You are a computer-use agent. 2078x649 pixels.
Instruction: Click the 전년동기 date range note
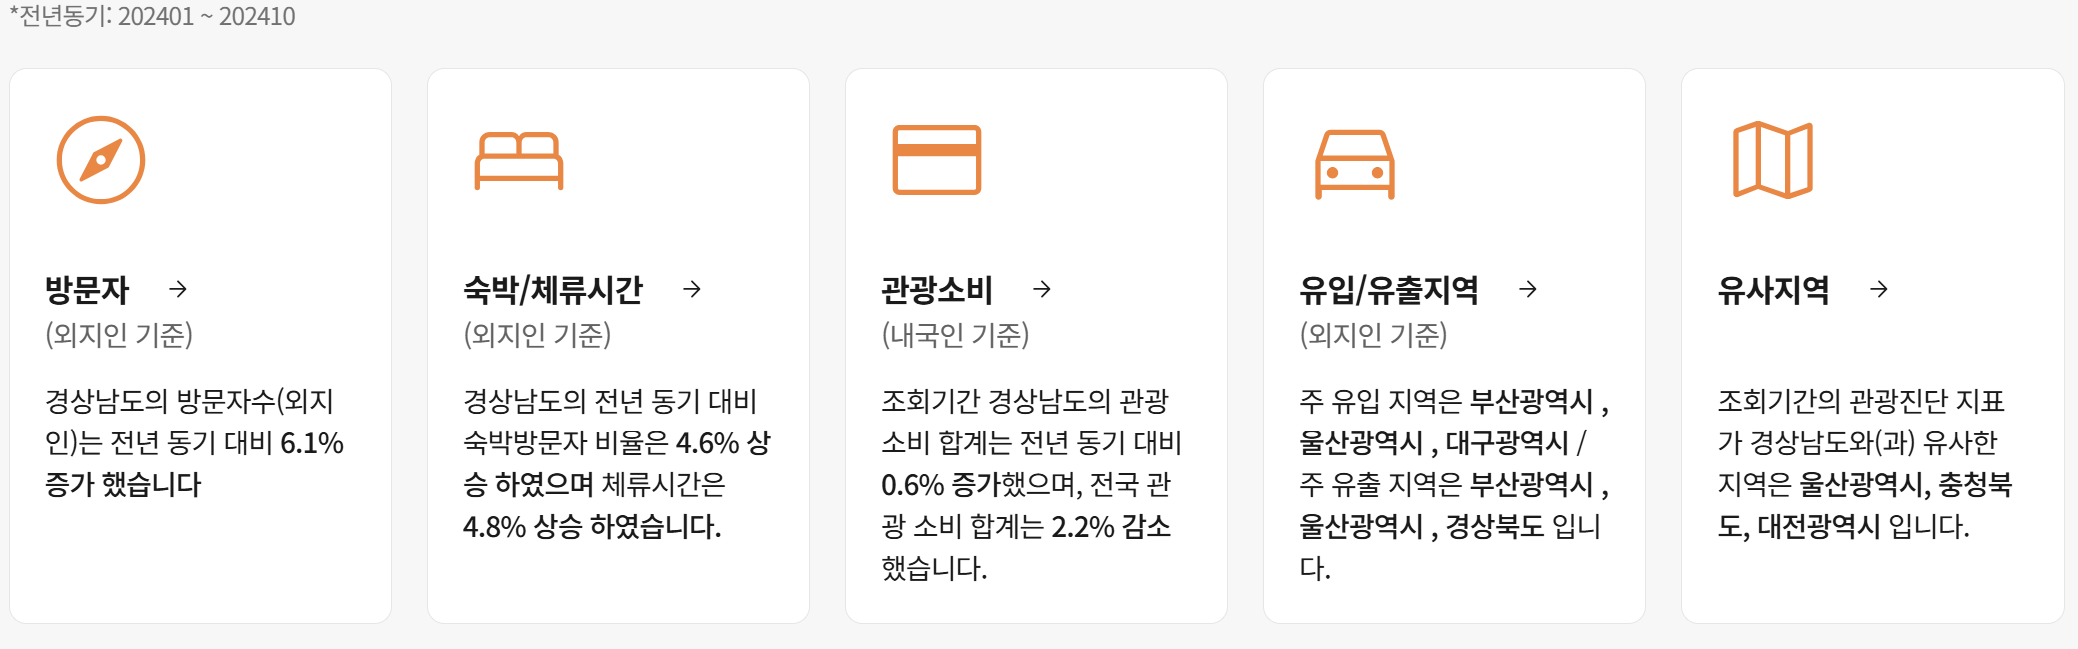(152, 17)
